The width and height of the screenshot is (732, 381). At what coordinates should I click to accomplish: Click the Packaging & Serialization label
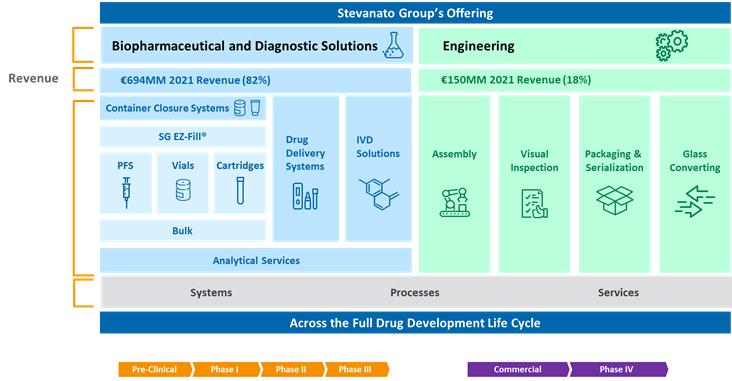point(614,161)
